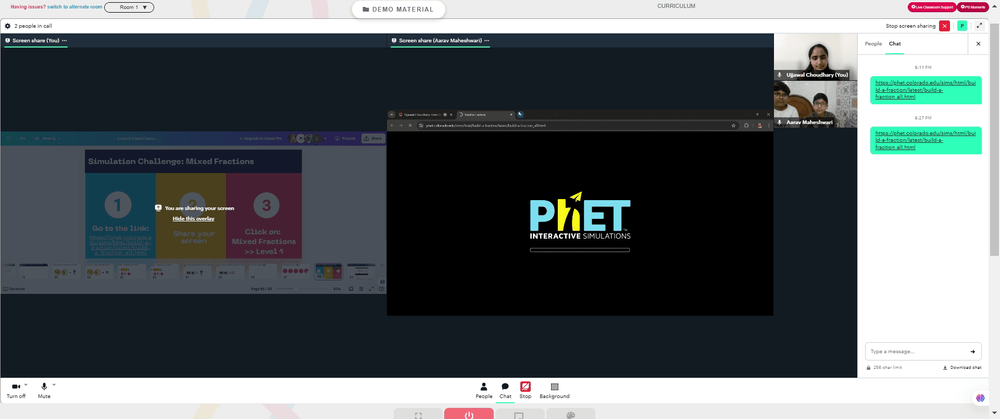Send chat message with arrow icon

pos(973,351)
